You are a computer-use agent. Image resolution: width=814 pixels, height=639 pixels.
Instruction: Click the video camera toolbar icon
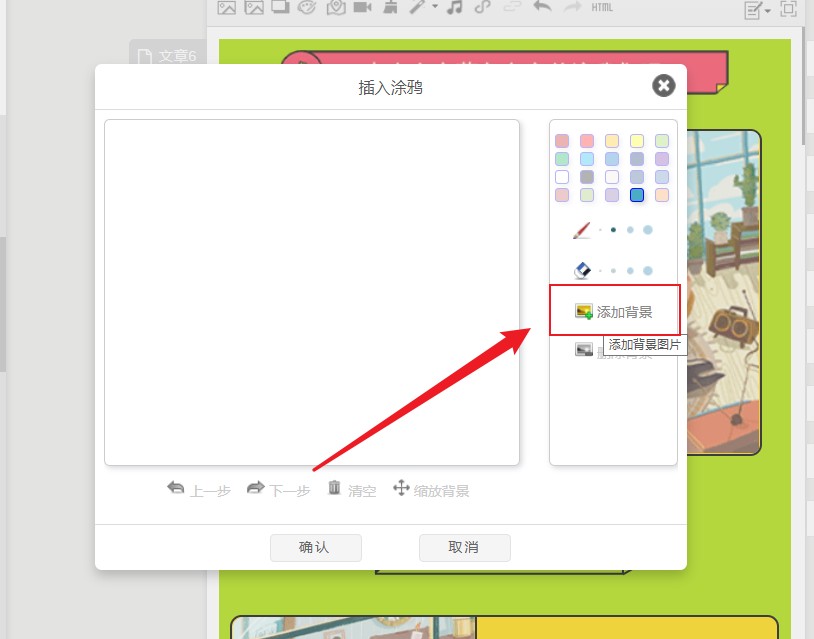(362, 8)
